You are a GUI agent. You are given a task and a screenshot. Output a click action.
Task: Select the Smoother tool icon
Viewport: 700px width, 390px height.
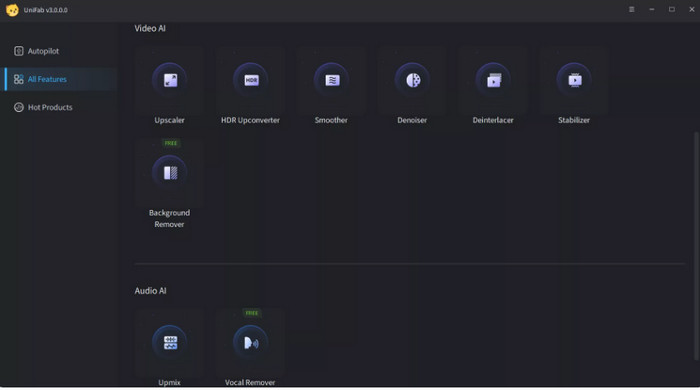point(331,80)
